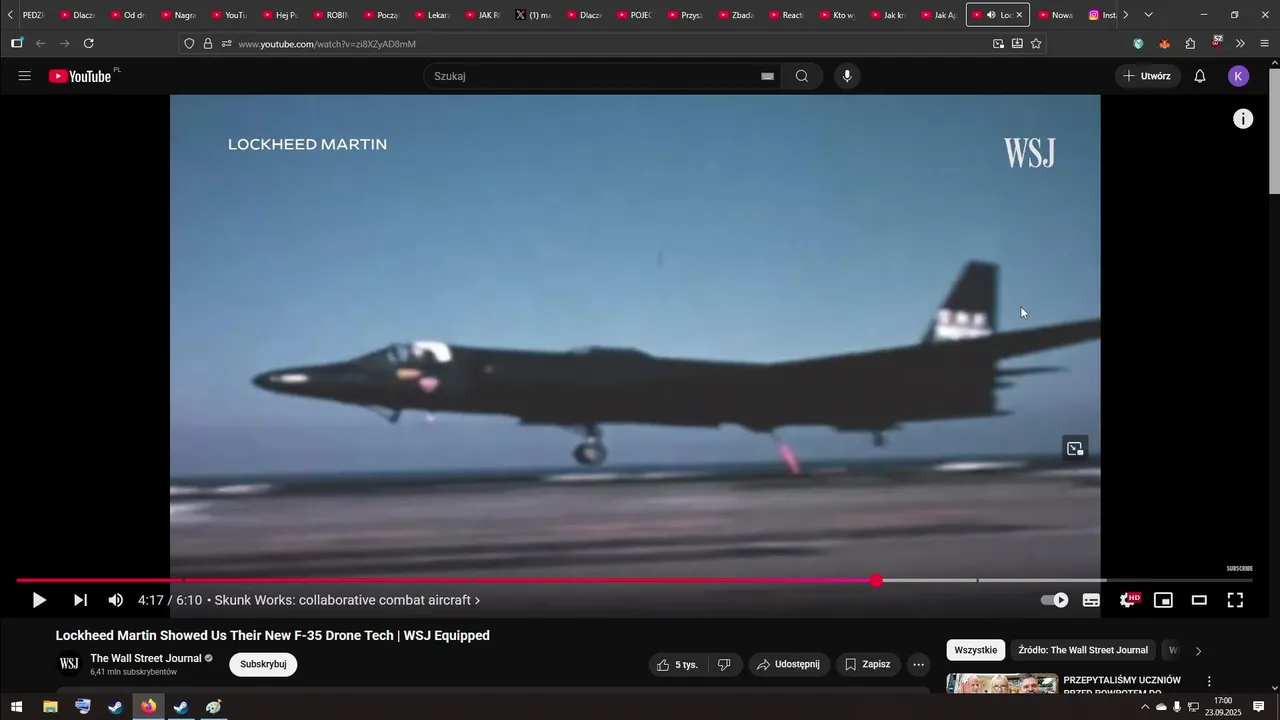Show hidden system tray icons
Screen dimensions: 1280x720
click(1145, 707)
